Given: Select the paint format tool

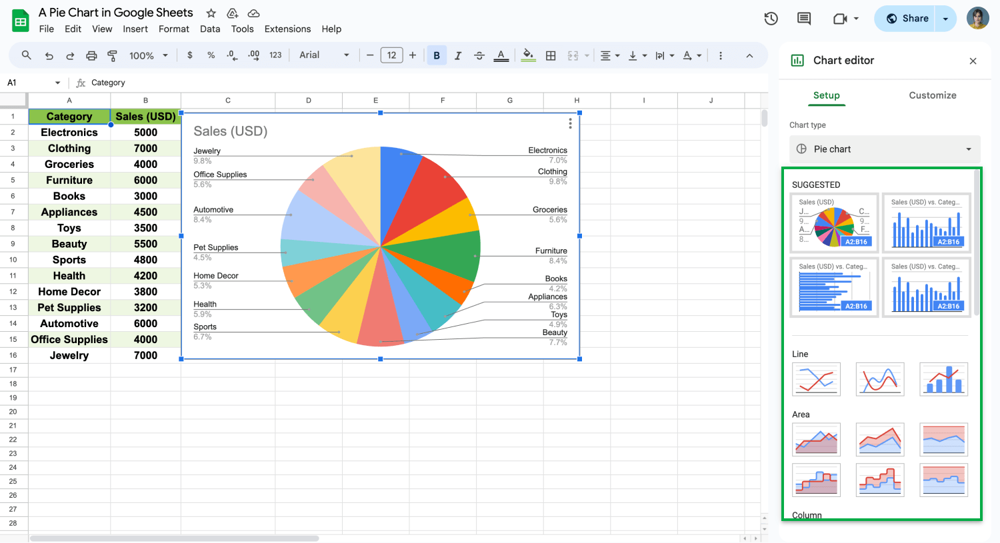Looking at the screenshot, I should click(x=112, y=56).
